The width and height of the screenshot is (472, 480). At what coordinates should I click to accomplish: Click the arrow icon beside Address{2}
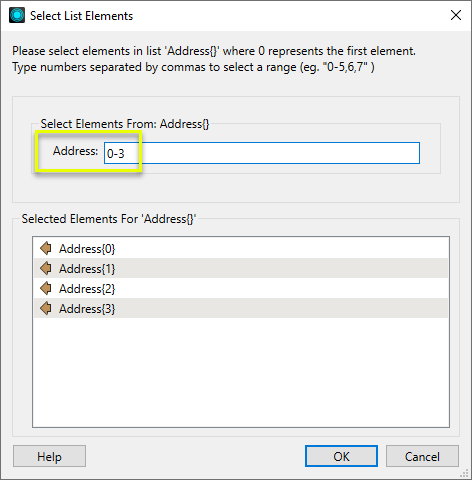[46, 288]
